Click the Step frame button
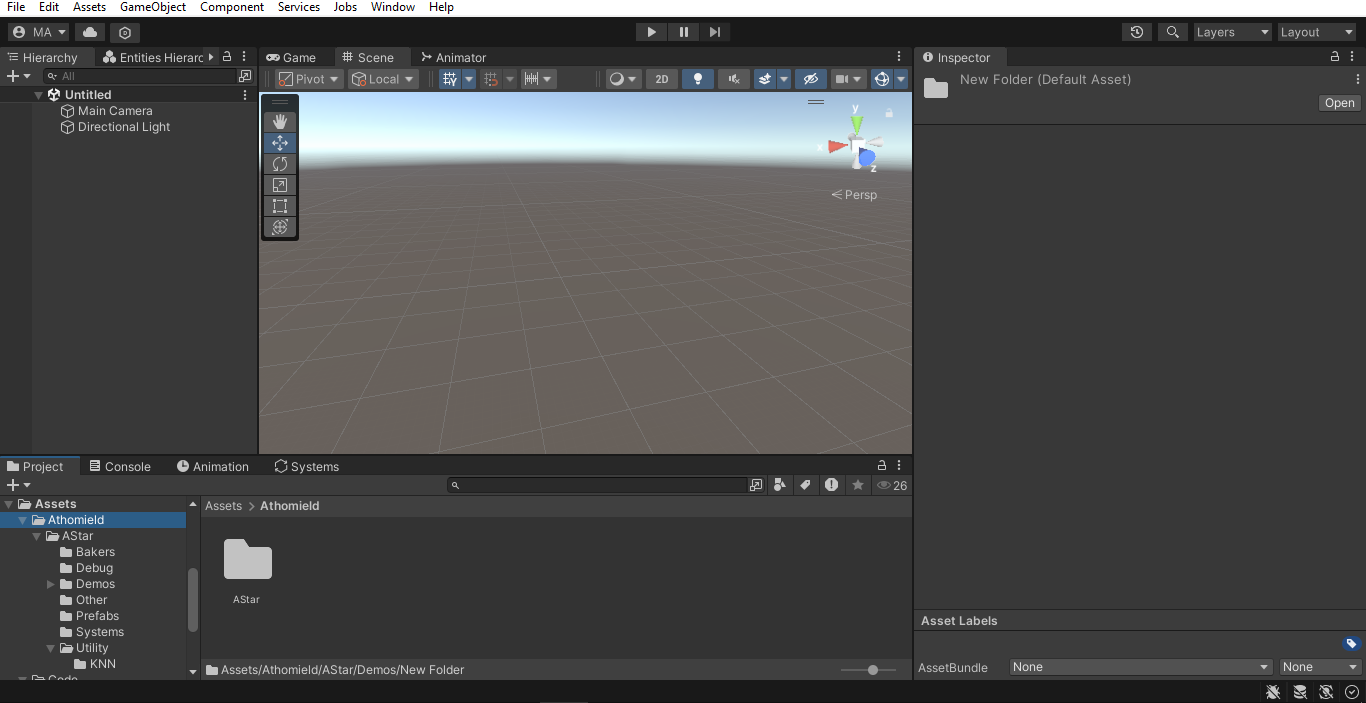The height and width of the screenshot is (703, 1366). pos(714,32)
